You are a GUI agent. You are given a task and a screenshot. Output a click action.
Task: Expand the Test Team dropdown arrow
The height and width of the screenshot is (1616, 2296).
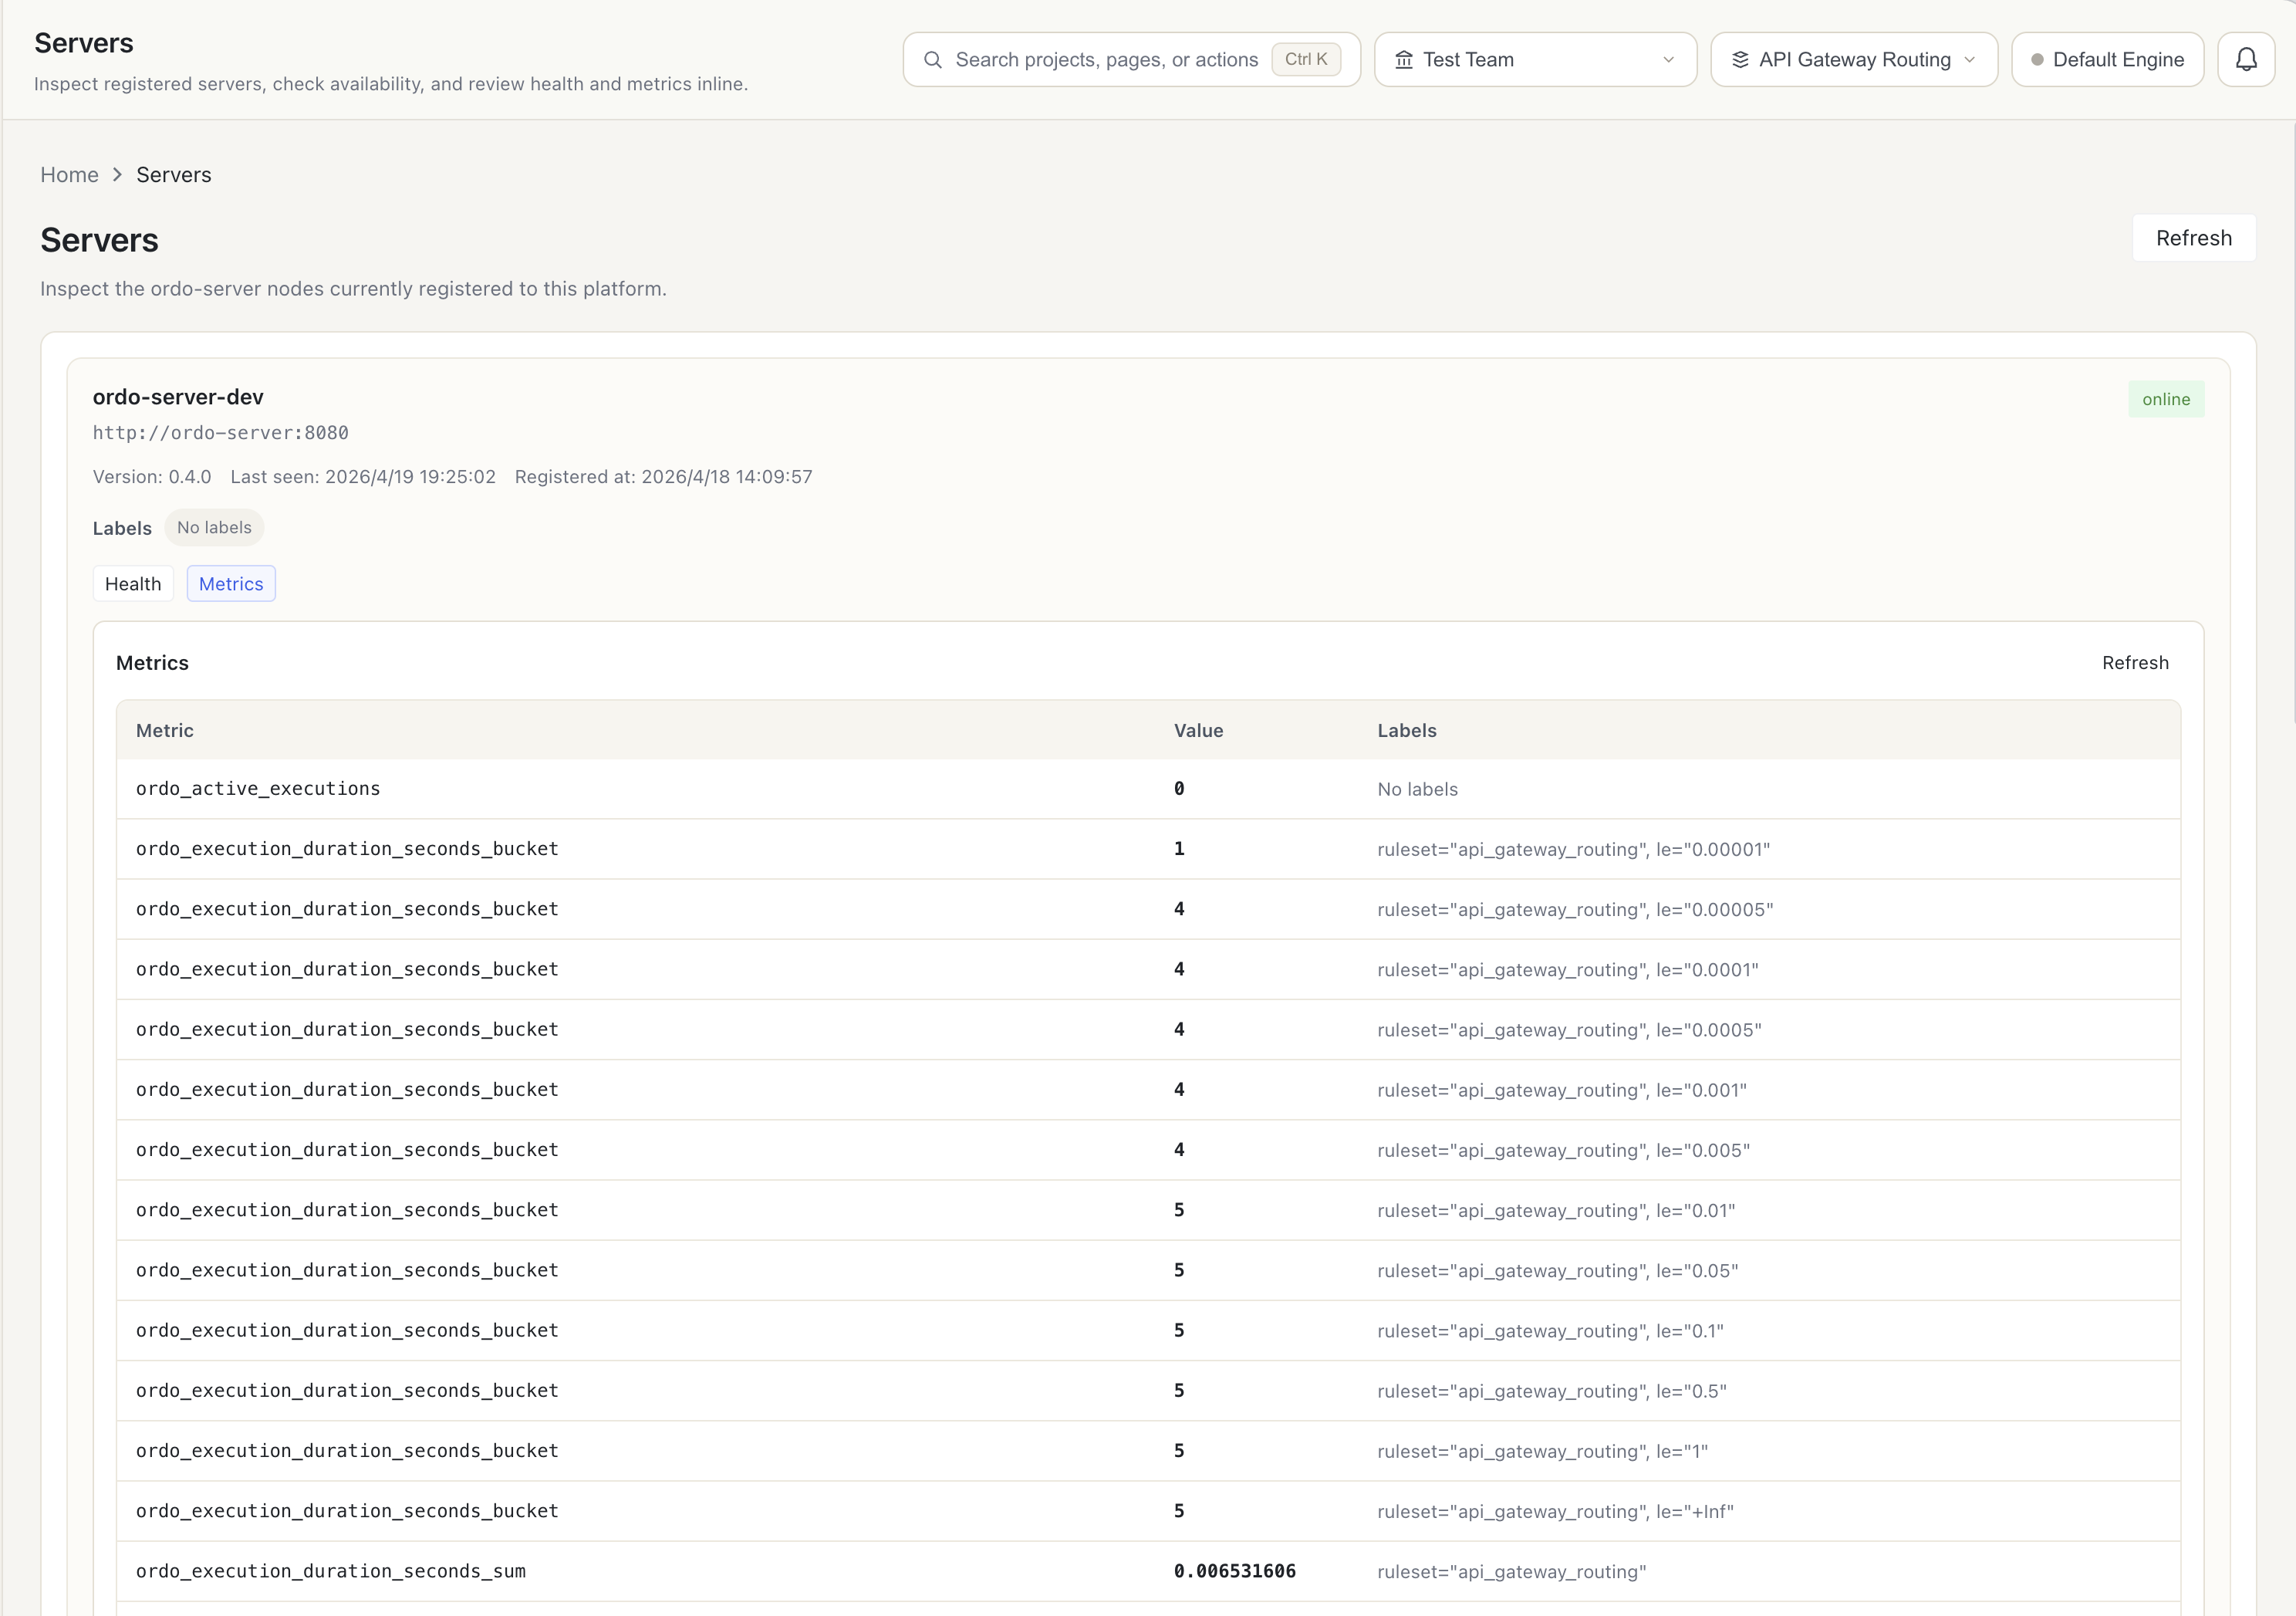(1668, 60)
